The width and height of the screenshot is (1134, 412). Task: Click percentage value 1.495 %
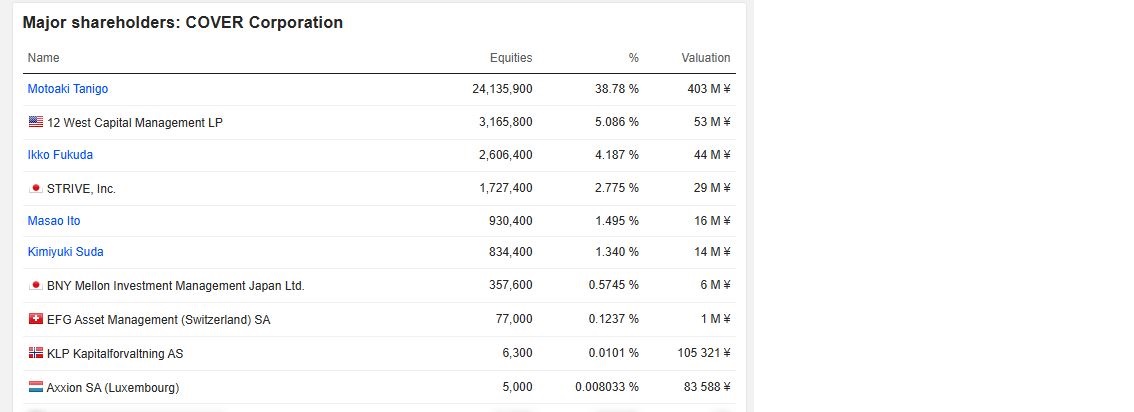pyautogui.click(x=617, y=220)
